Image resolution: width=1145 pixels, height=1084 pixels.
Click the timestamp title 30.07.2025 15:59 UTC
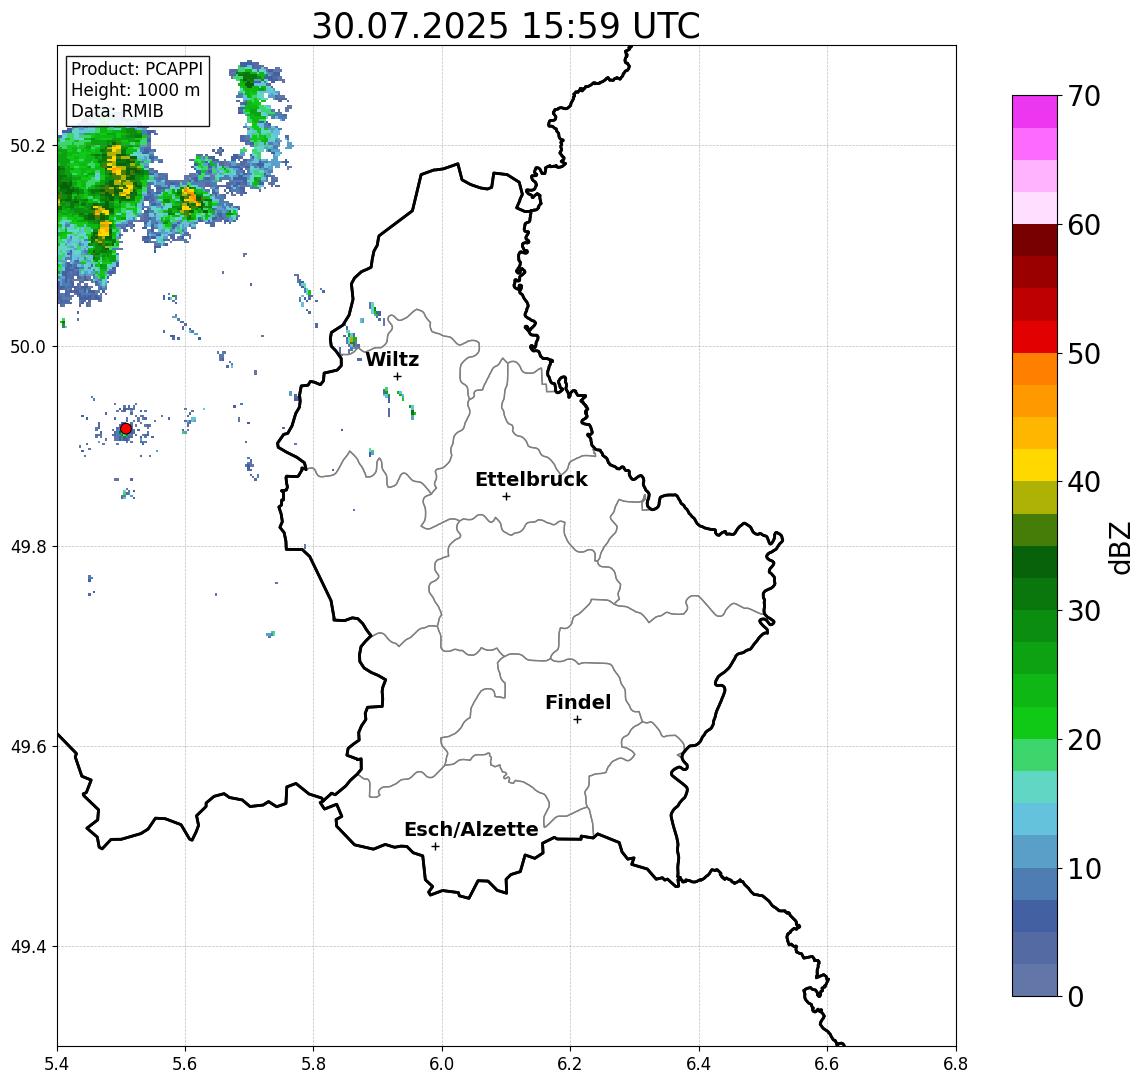506,26
